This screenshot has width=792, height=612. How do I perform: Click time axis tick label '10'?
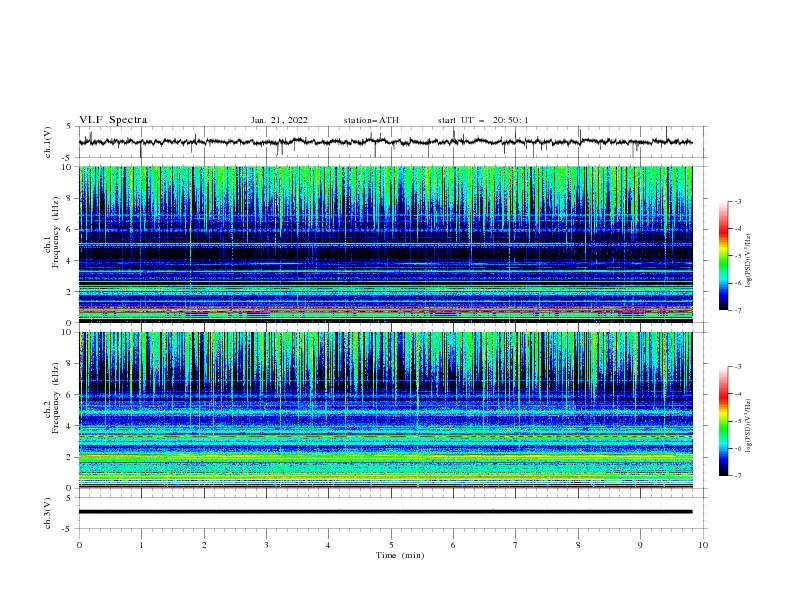[703, 545]
